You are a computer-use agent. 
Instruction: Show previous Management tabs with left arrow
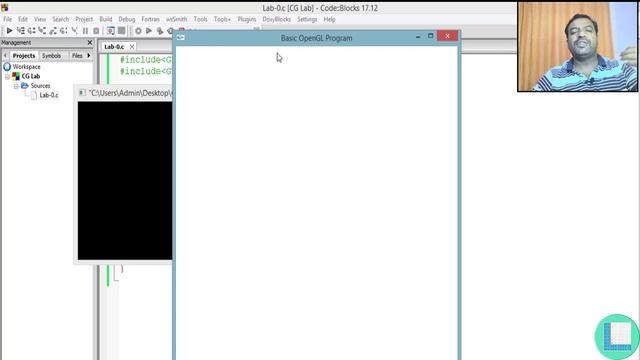[x=5, y=56]
